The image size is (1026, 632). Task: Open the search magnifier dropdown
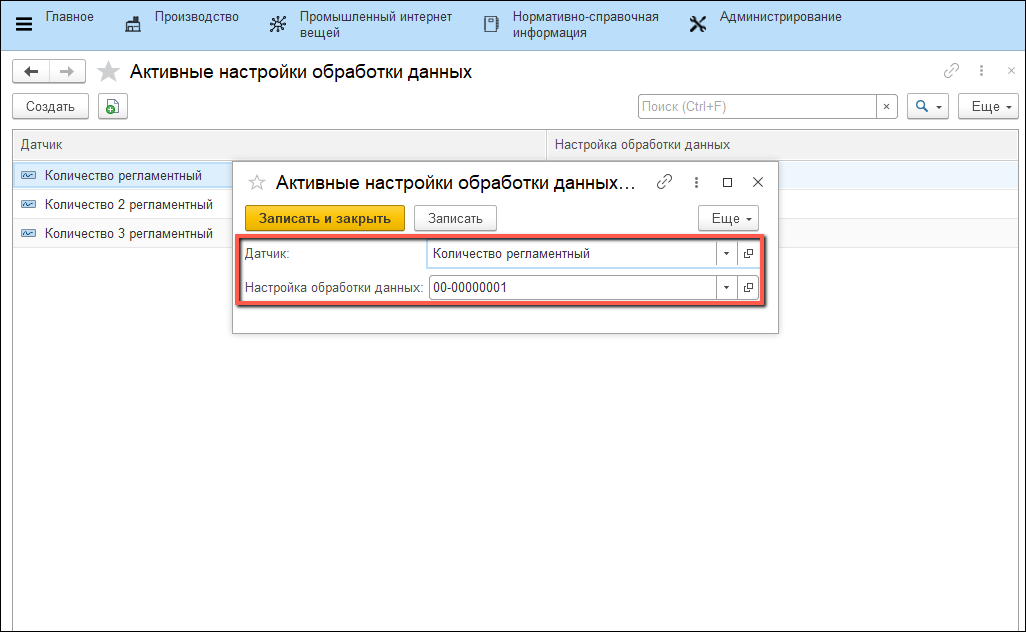coord(927,106)
